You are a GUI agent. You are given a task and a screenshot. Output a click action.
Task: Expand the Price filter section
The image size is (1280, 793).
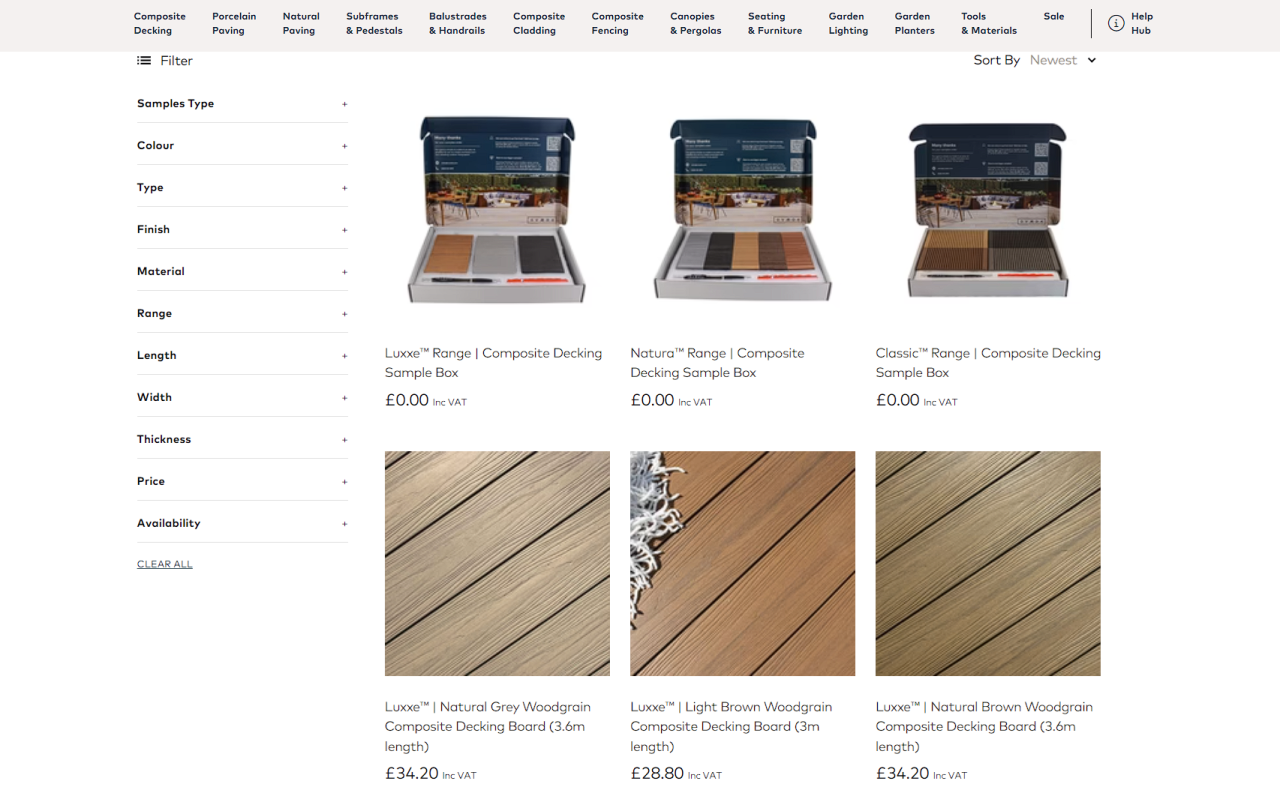click(242, 481)
